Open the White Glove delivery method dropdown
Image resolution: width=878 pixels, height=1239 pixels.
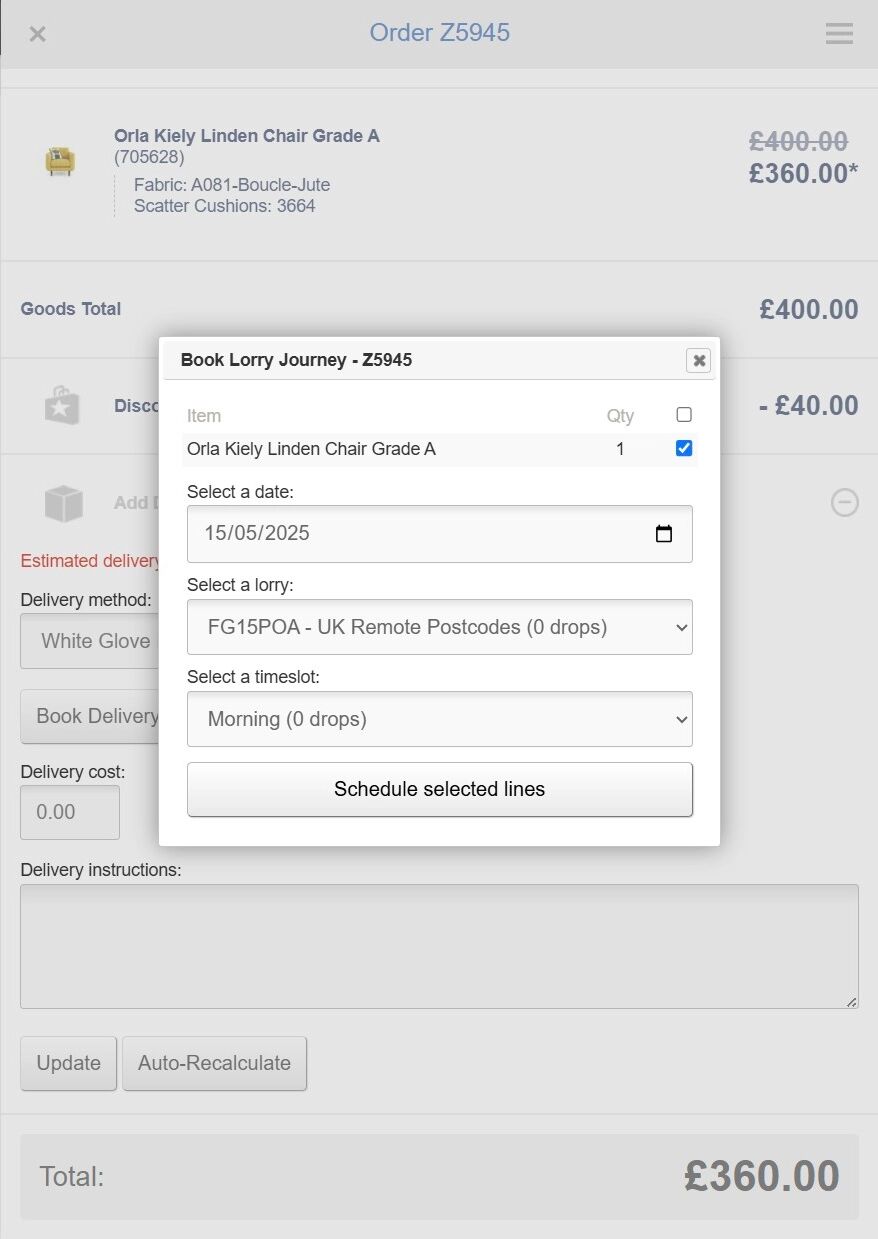point(90,641)
